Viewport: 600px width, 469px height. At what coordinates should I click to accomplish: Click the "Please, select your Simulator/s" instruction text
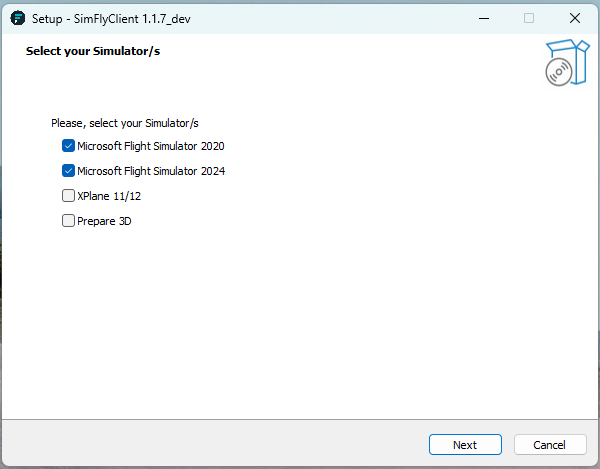click(125, 123)
